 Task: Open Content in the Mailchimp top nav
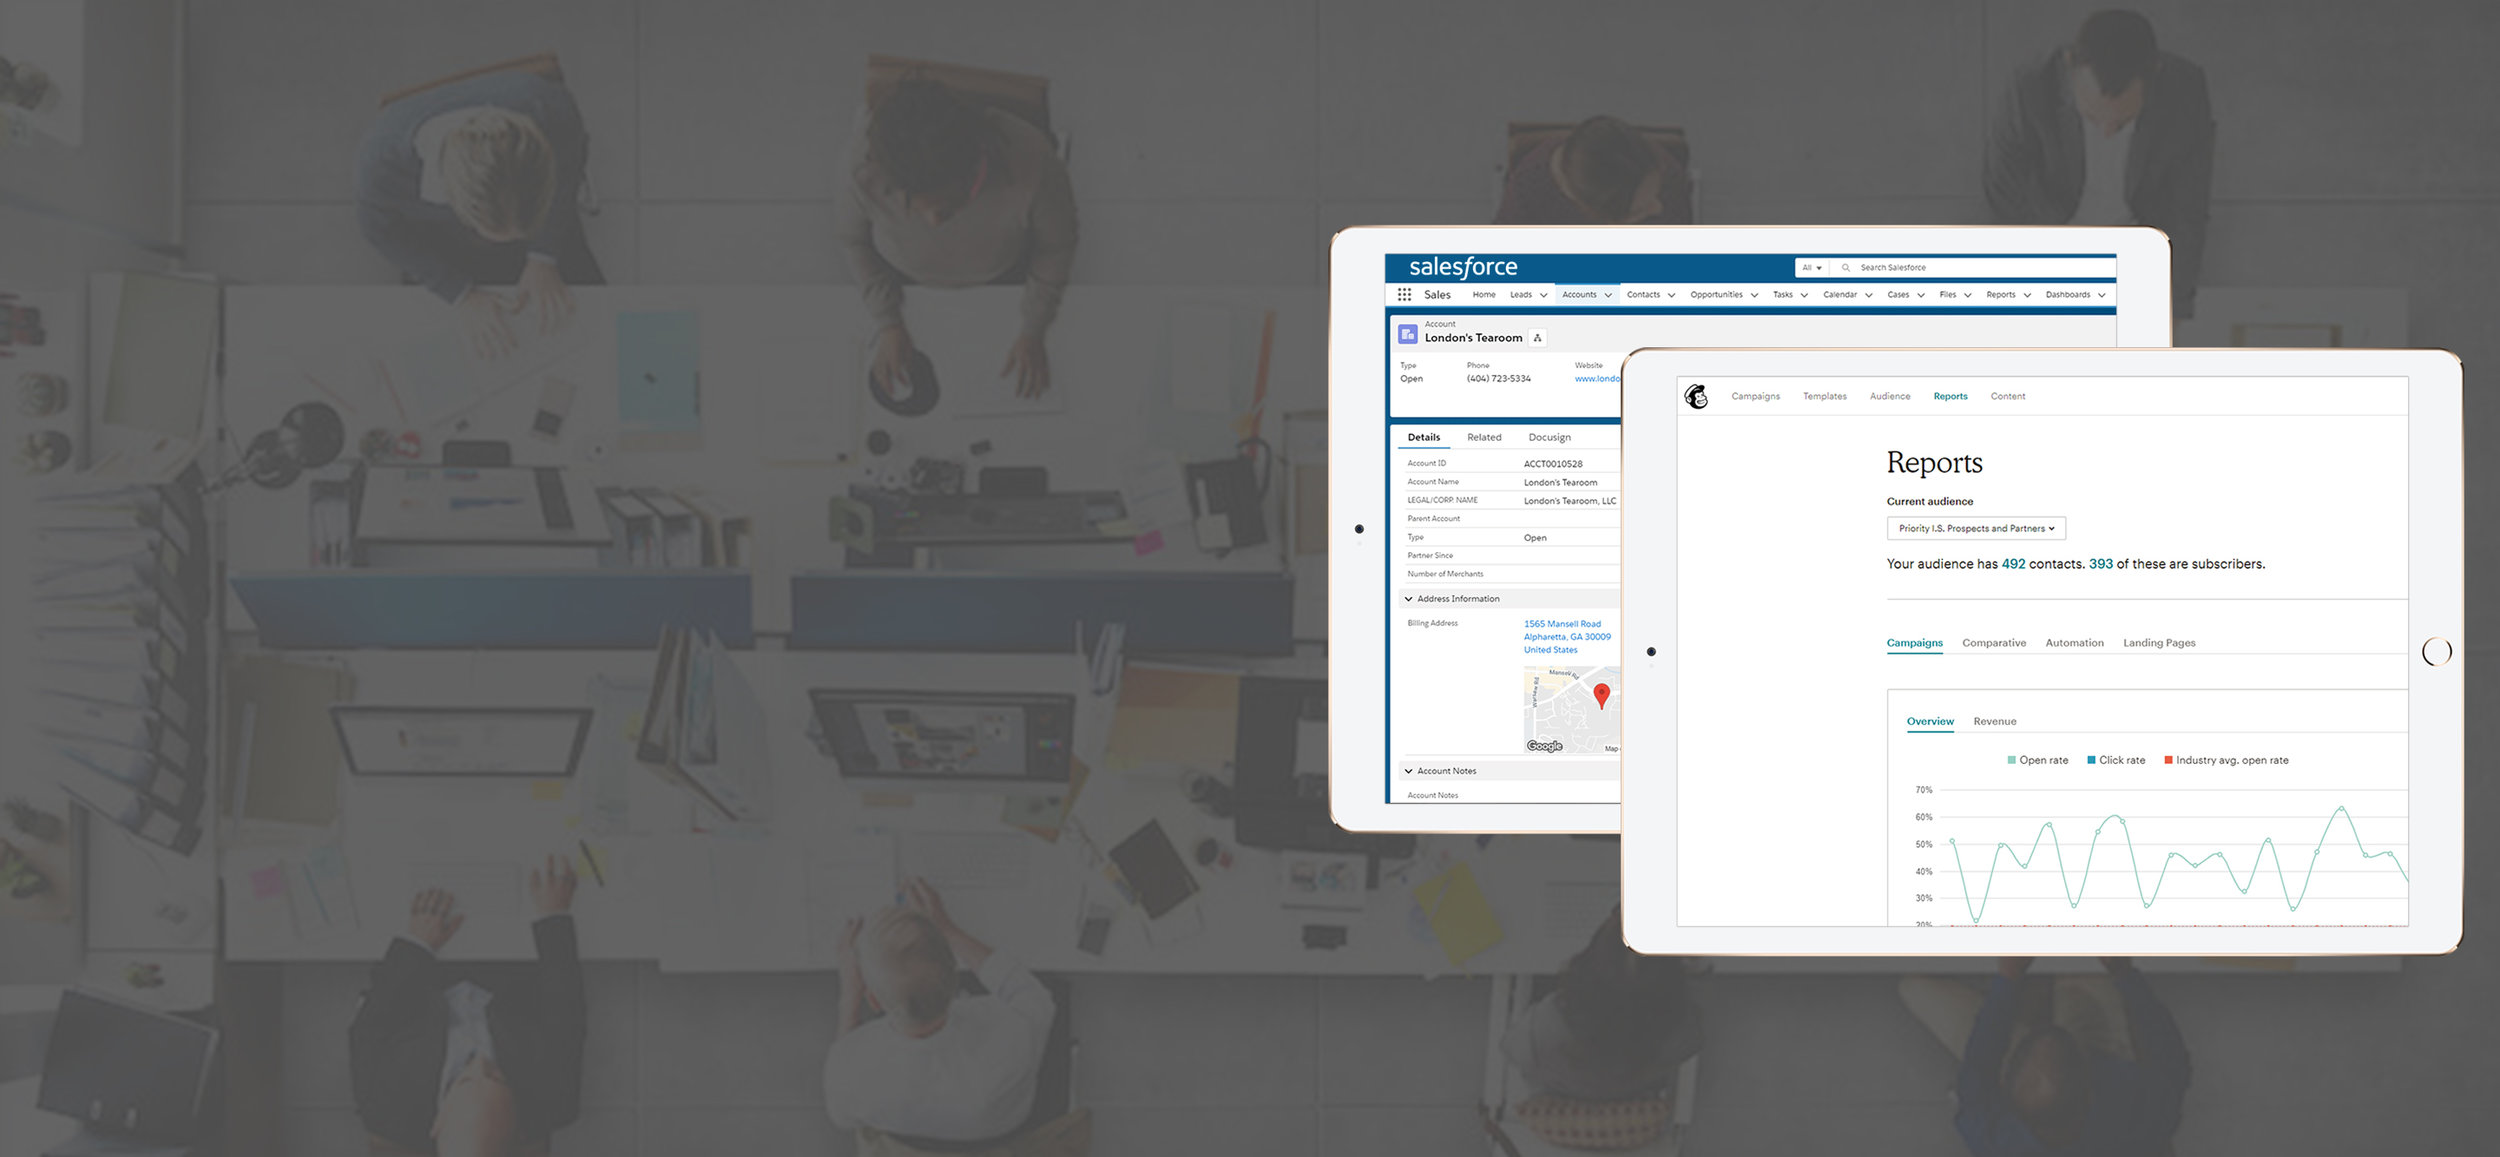click(2007, 397)
